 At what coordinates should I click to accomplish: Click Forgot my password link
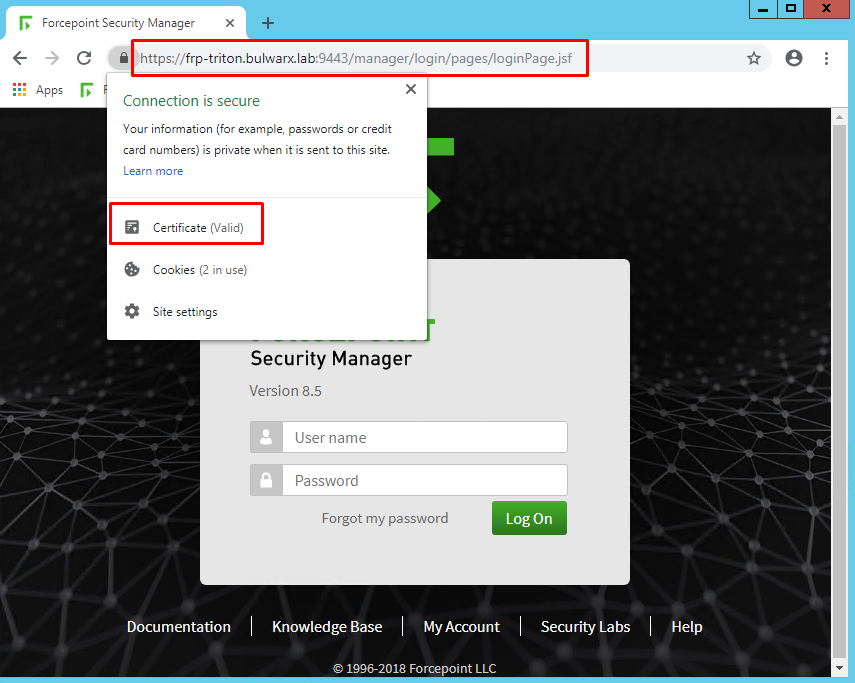click(385, 518)
